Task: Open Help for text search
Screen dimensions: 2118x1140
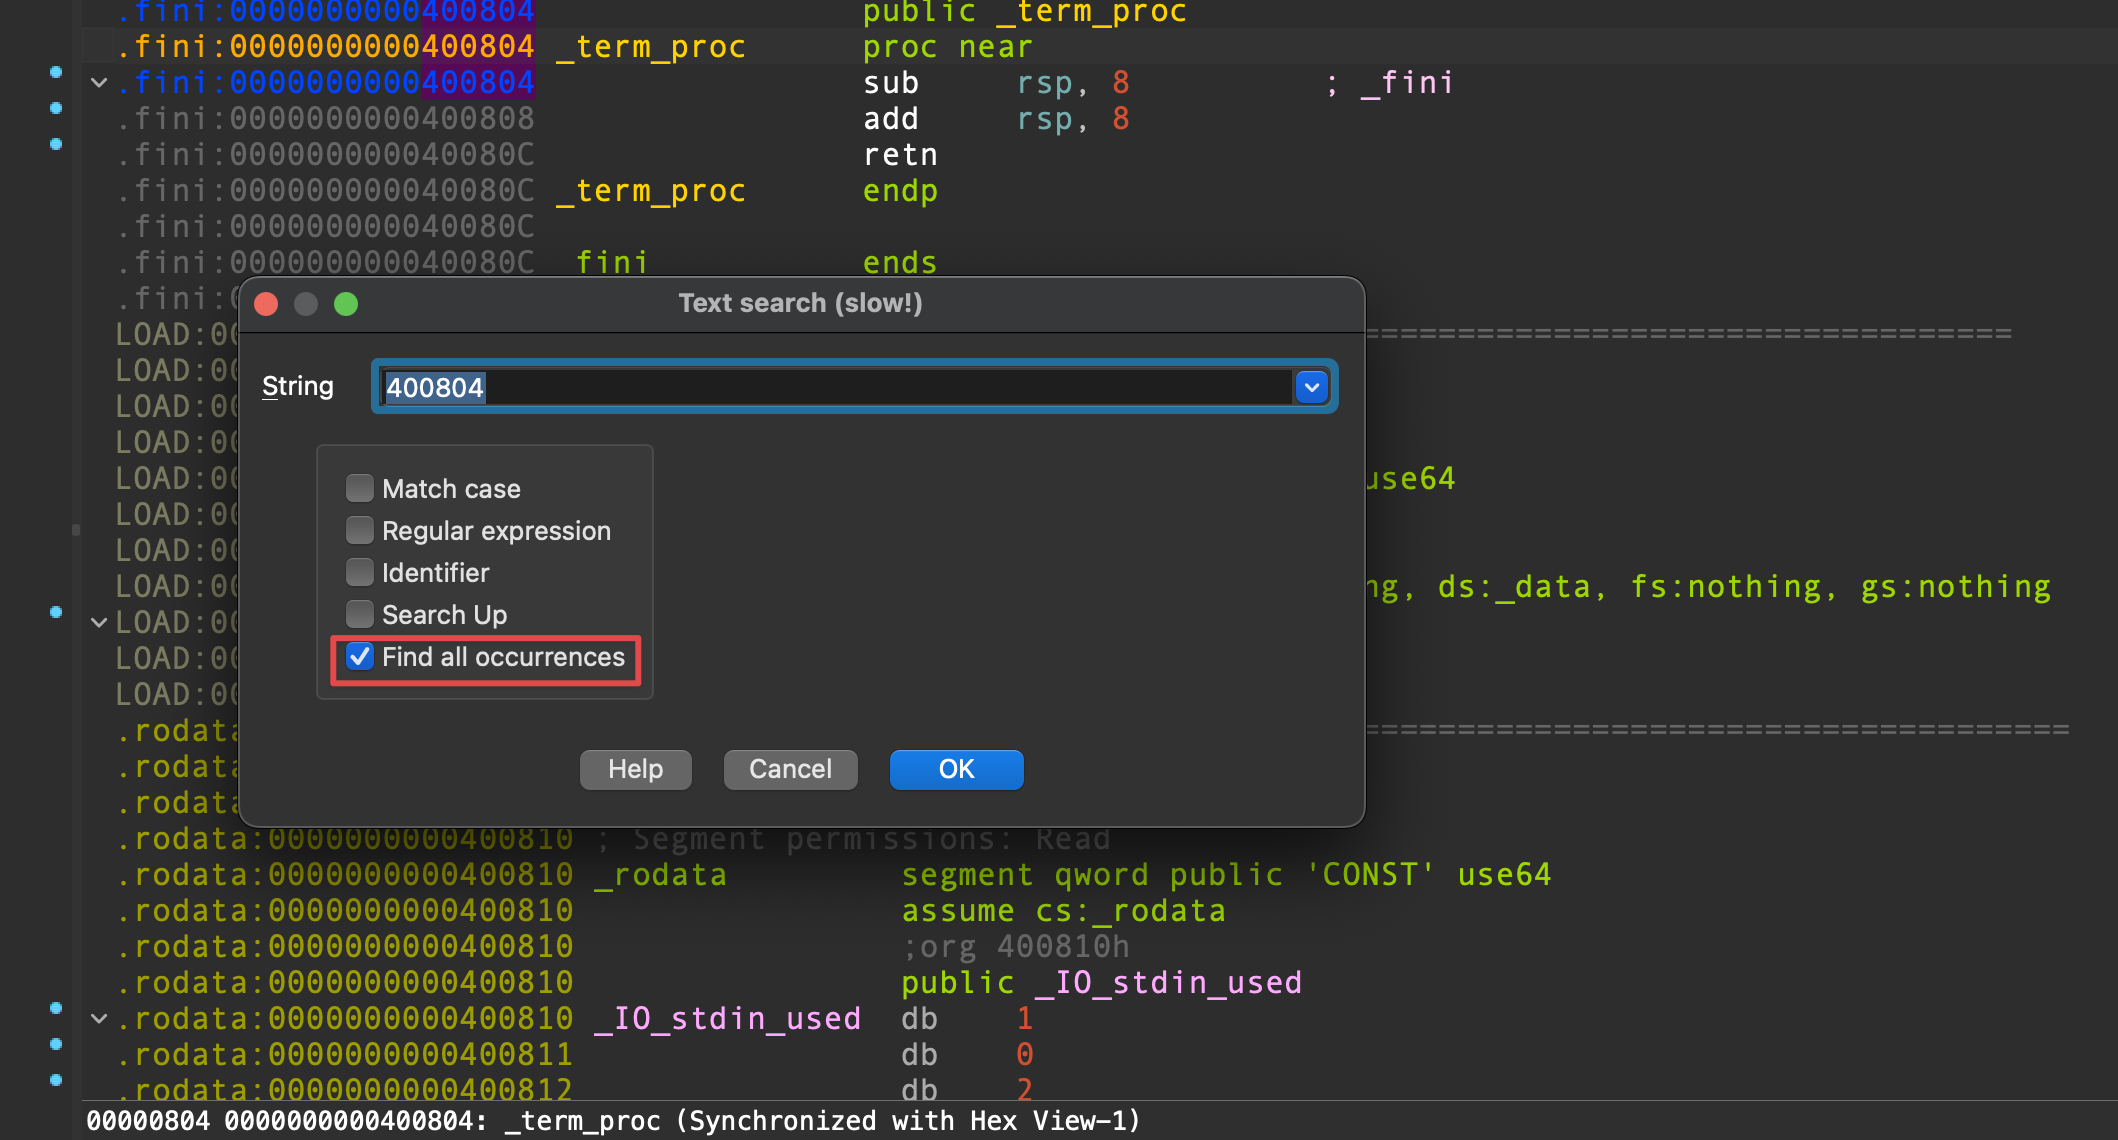Action: tap(635, 769)
